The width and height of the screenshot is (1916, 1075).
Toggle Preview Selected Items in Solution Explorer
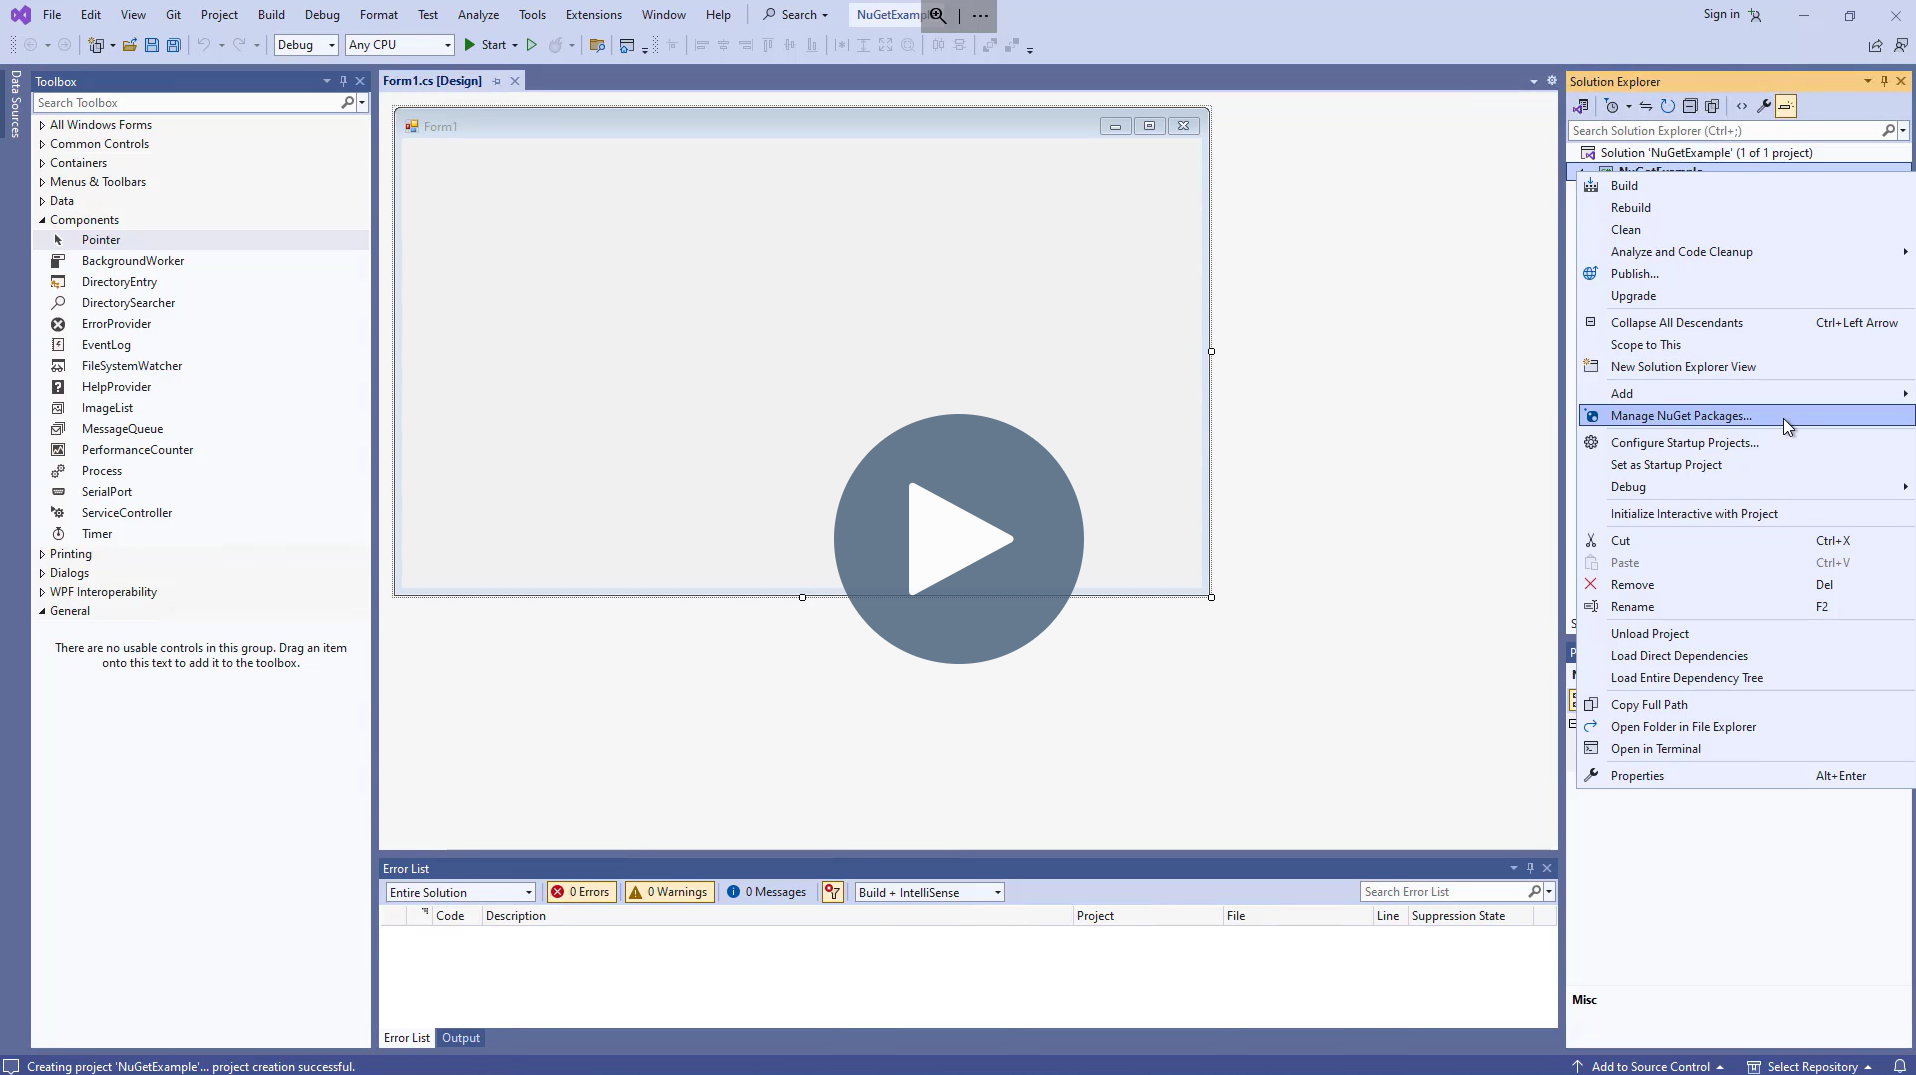coord(1785,106)
